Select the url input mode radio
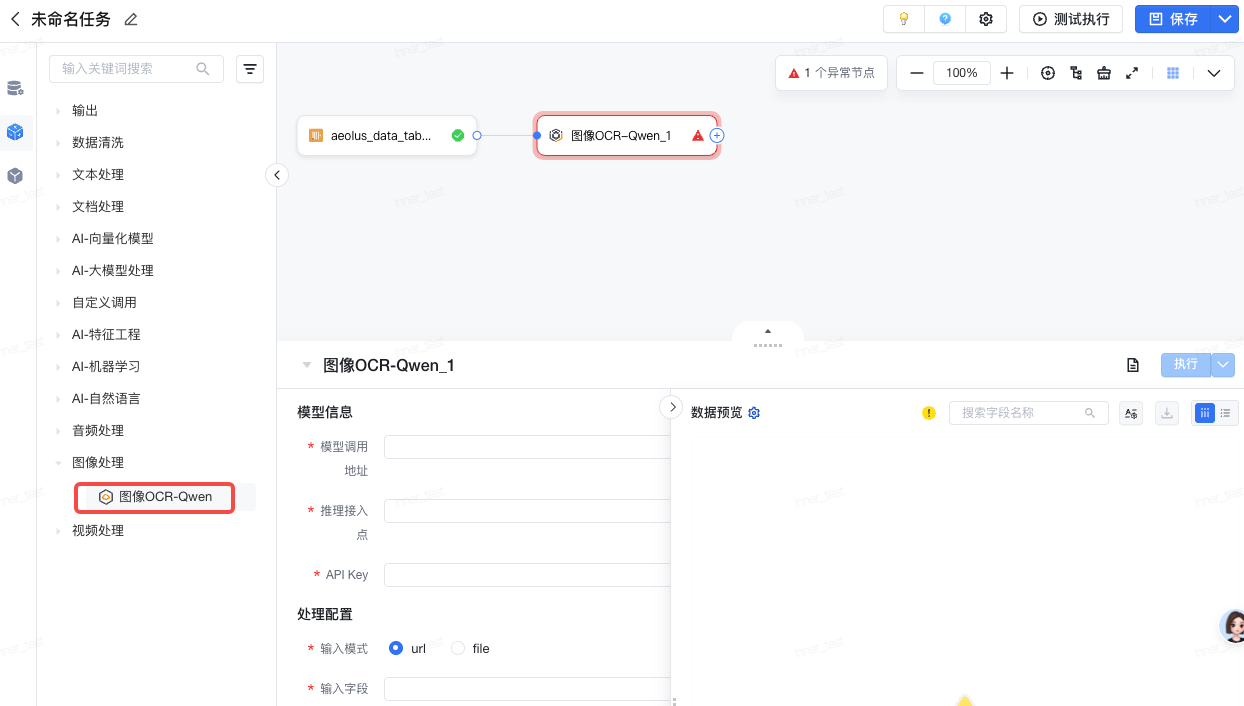 tap(396, 649)
